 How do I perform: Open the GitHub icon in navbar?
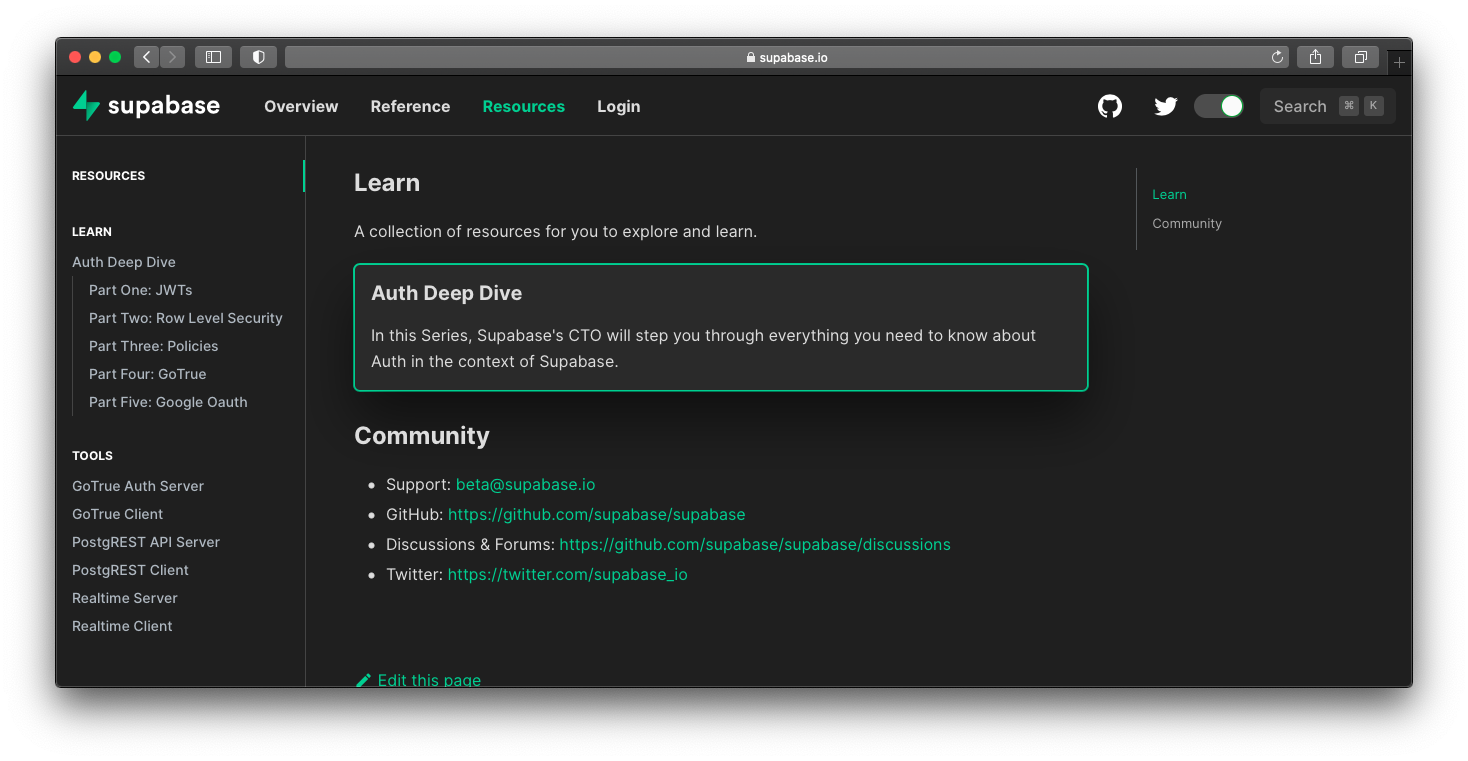coord(1110,106)
